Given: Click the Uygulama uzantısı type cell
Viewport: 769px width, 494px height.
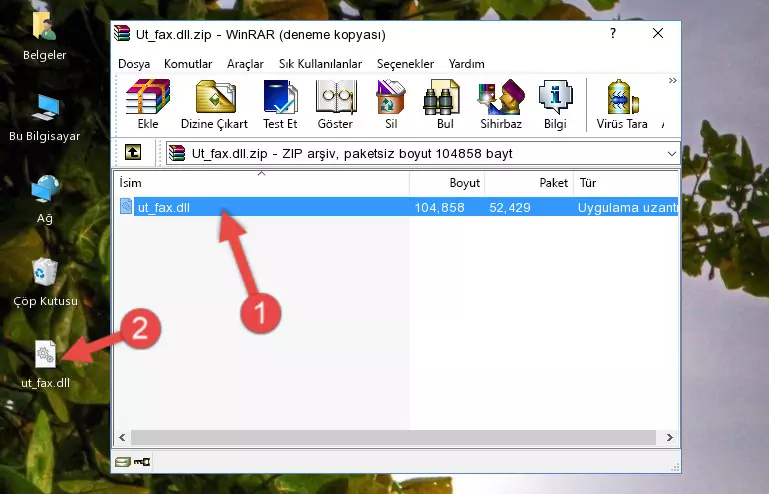Looking at the screenshot, I should 628,208.
